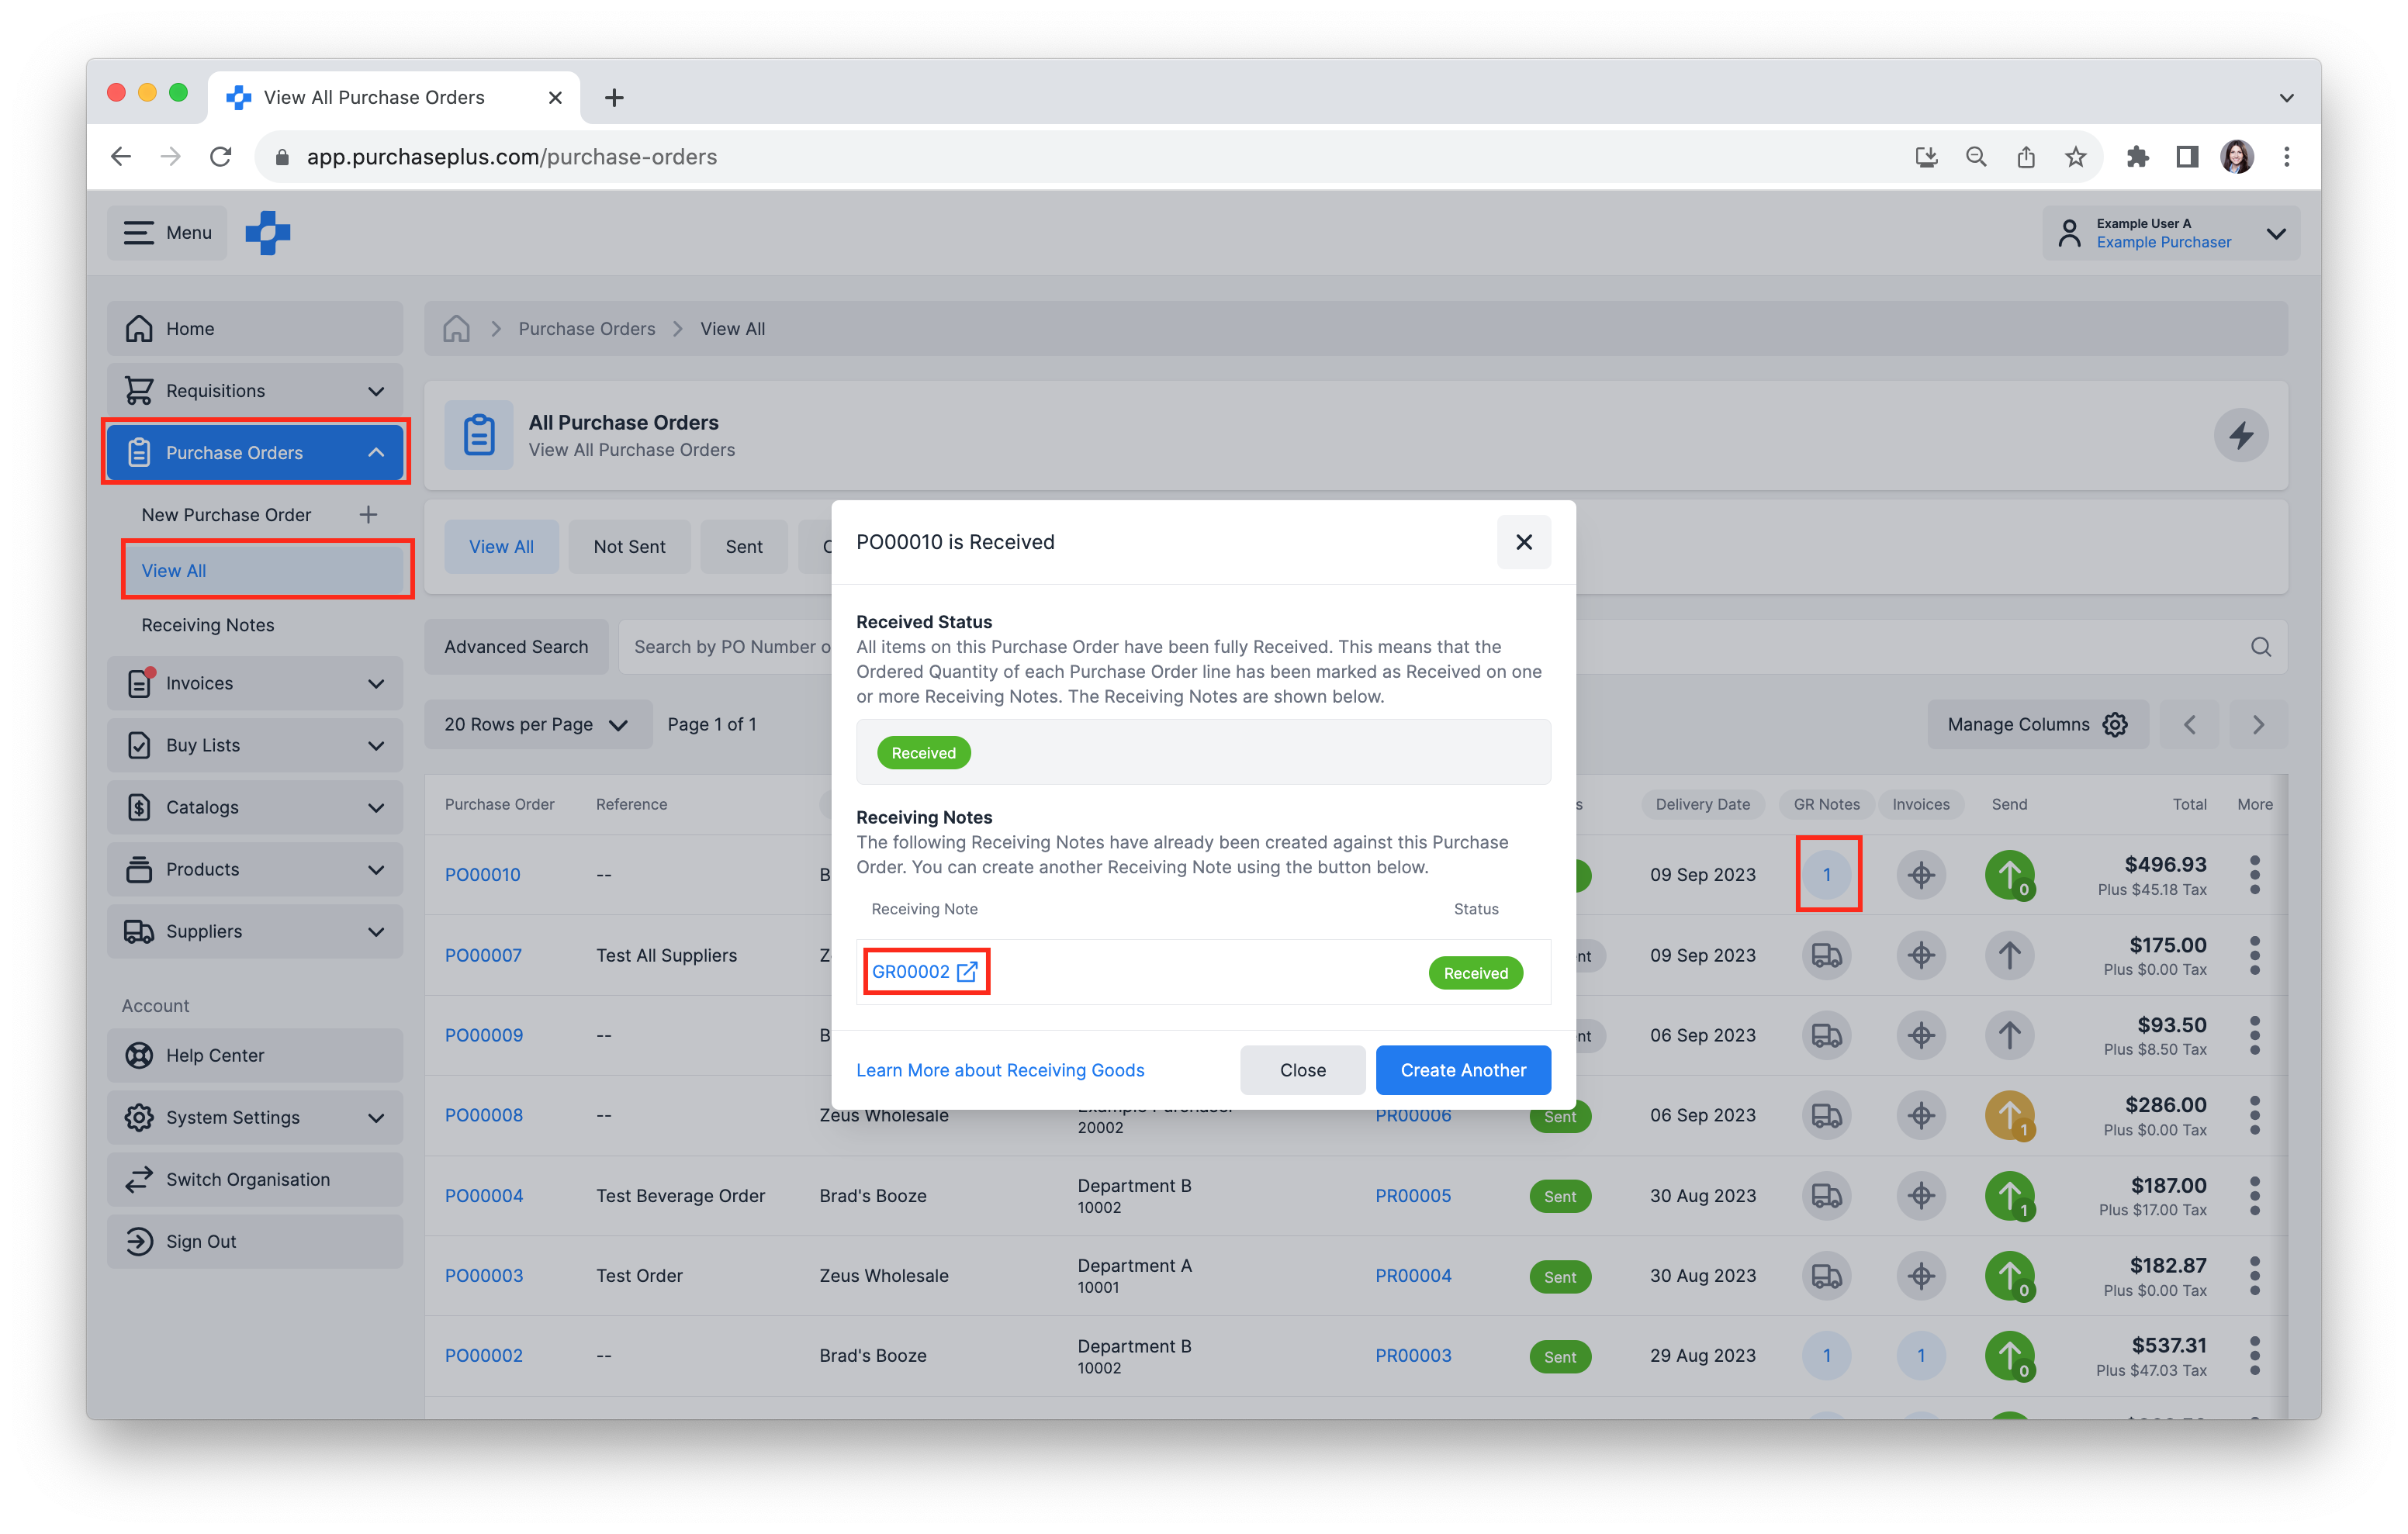Switch to the Sent tab

pos(744,547)
